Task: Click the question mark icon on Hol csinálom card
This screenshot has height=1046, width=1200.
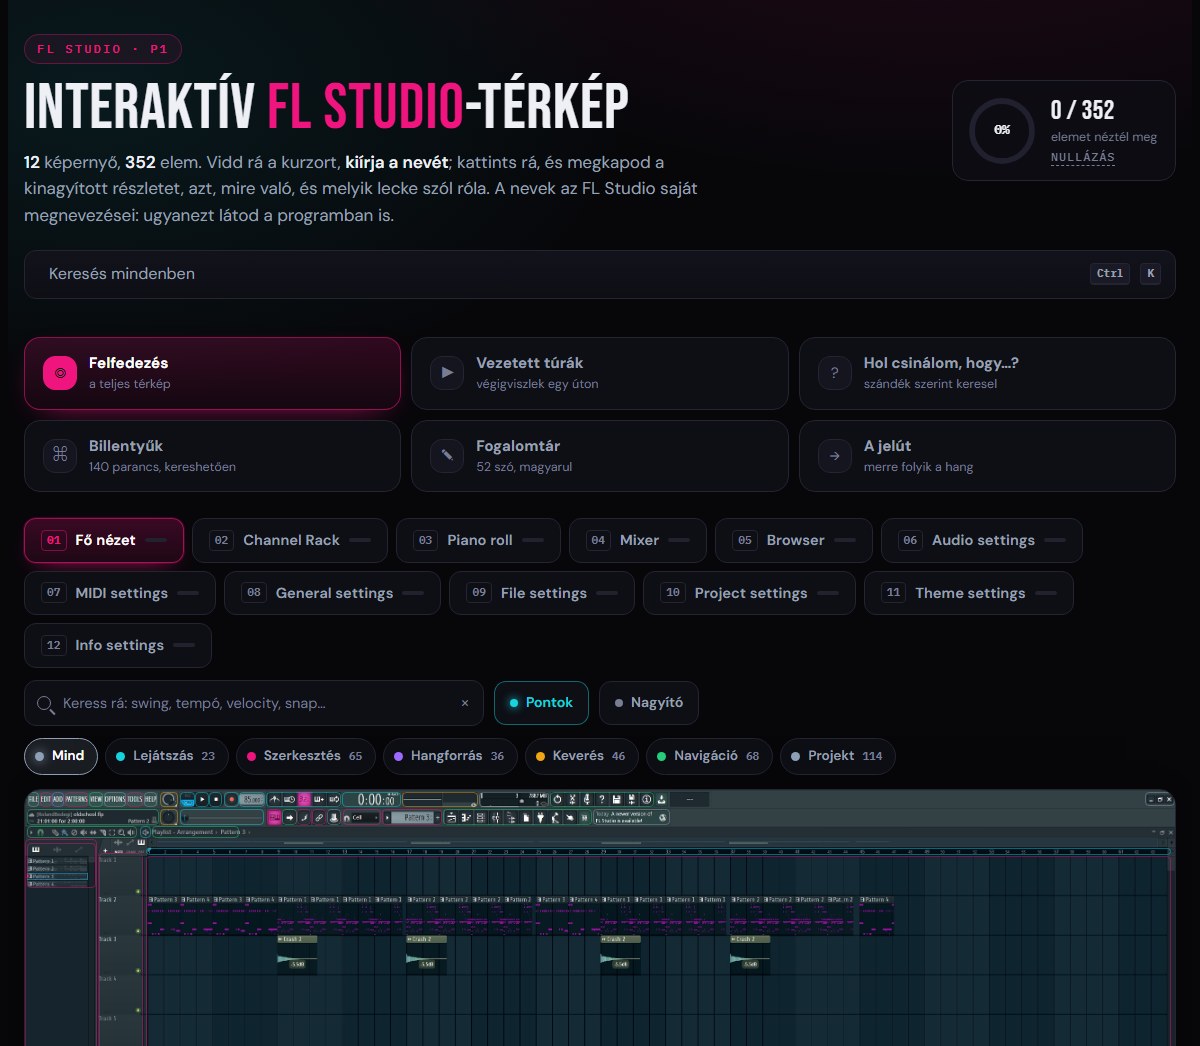Action: click(x=835, y=373)
